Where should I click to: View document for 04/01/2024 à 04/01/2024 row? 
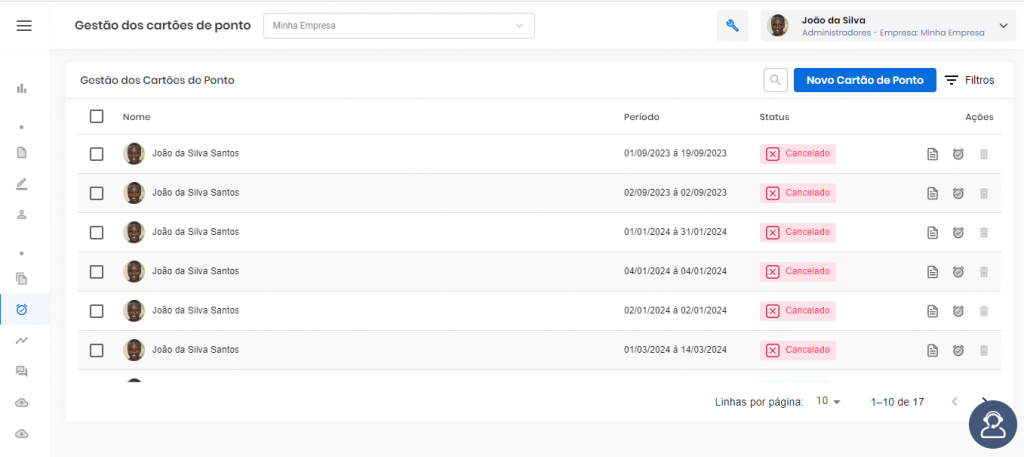(x=933, y=272)
